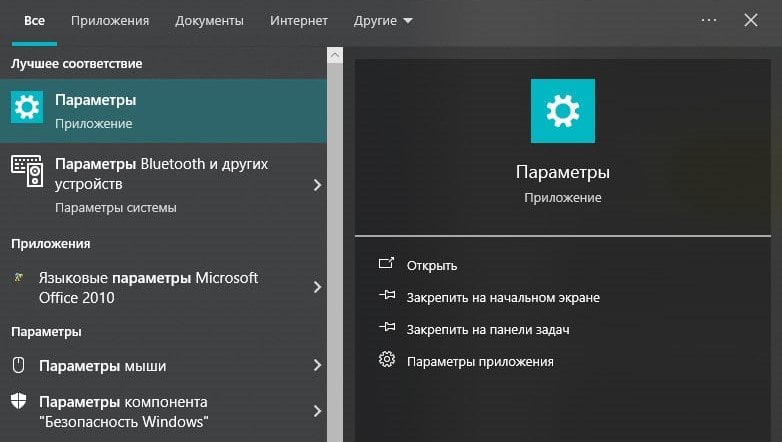Image resolution: width=782 pixels, height=442 pixels.
Task: Click the mouse icon next to Параметры мыши
Action: [18, 366]
